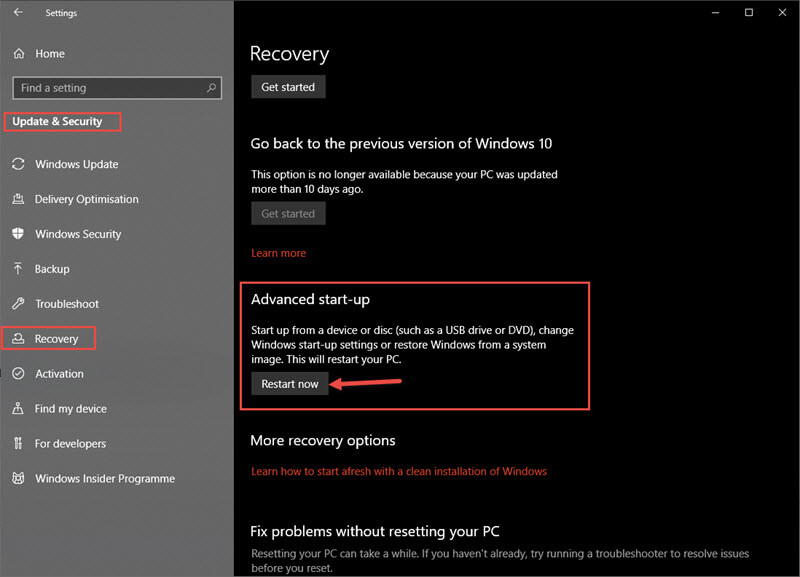This screenshot has height=577, width=800.
Task: Click the Restart now button
Action: pos(289,384)
